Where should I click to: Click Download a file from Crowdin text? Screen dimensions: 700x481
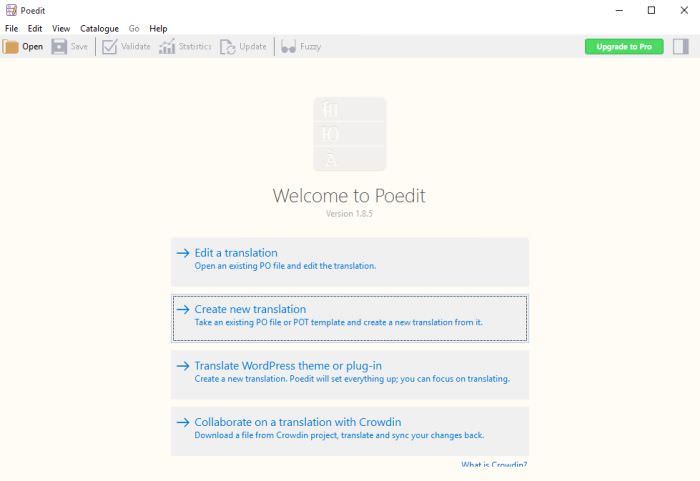click(x=339, y=435)
